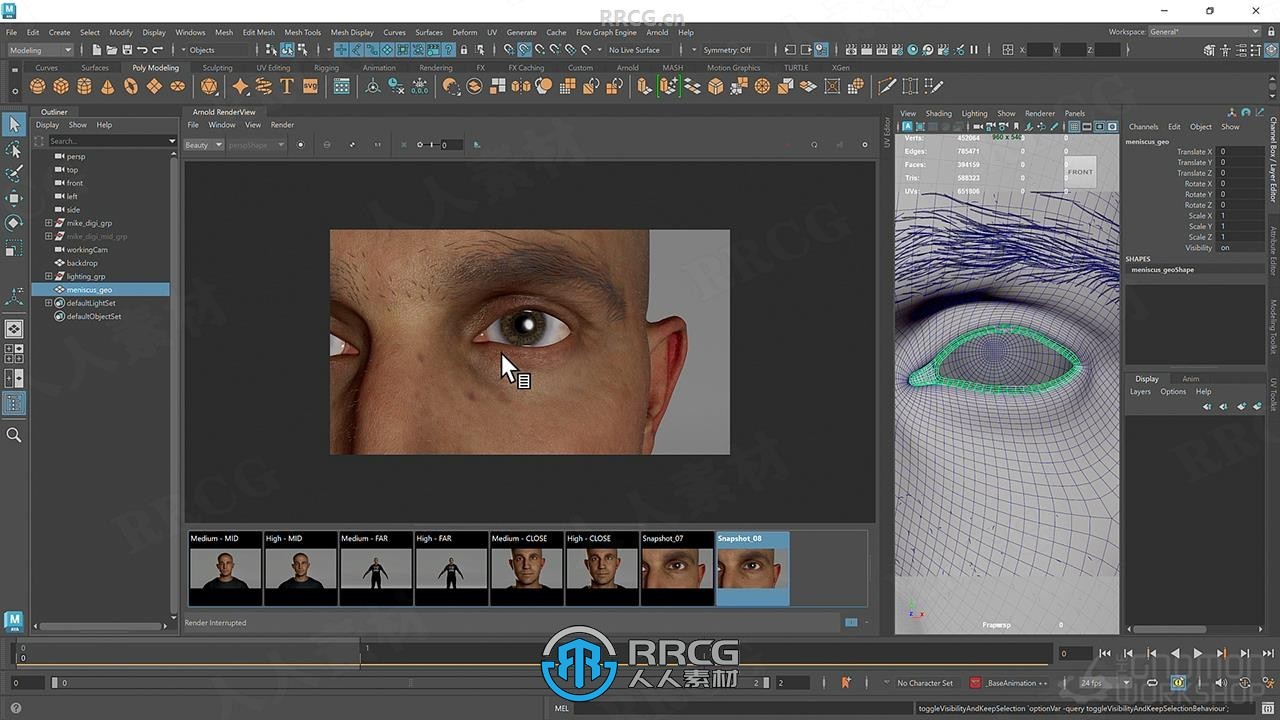The height and width of the screenshot is (720, 1280).
Task: Switch to the XGen shelf tab
Action: (841, 68)
